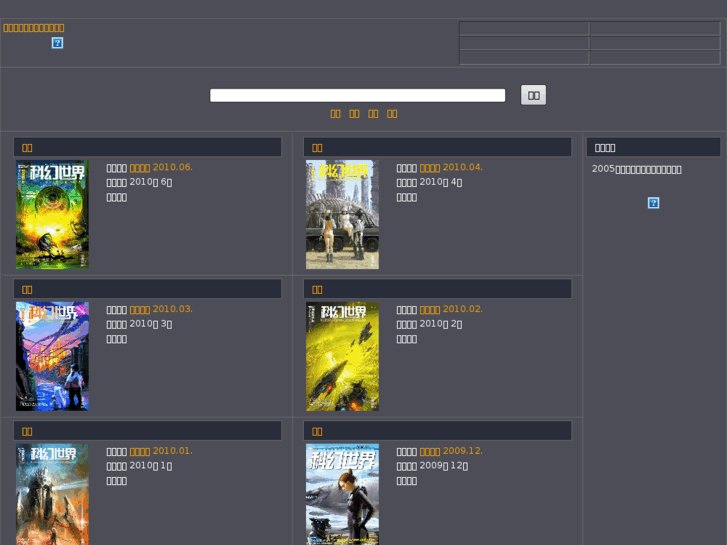727x545 pixels.
Task: Click the fourth orange link below the search box
Action: [x=392, y=114]
